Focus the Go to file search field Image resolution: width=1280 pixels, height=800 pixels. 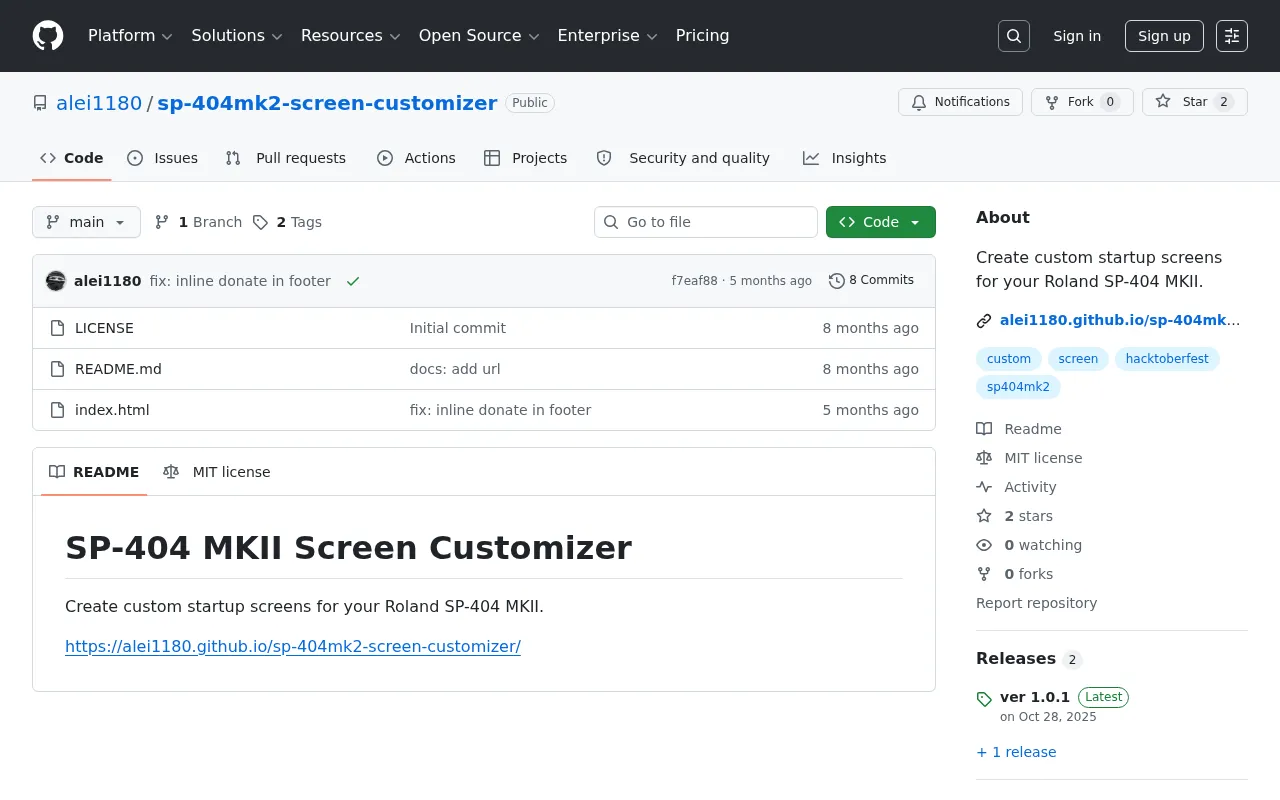pos(706,222)
